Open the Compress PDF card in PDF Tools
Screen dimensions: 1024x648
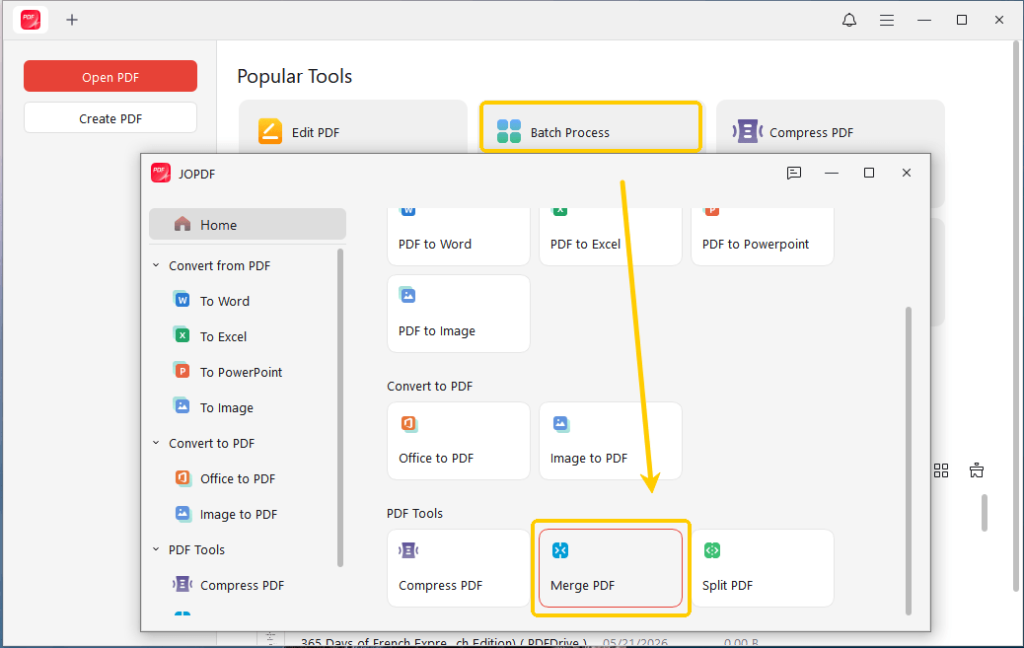(458, 568)
